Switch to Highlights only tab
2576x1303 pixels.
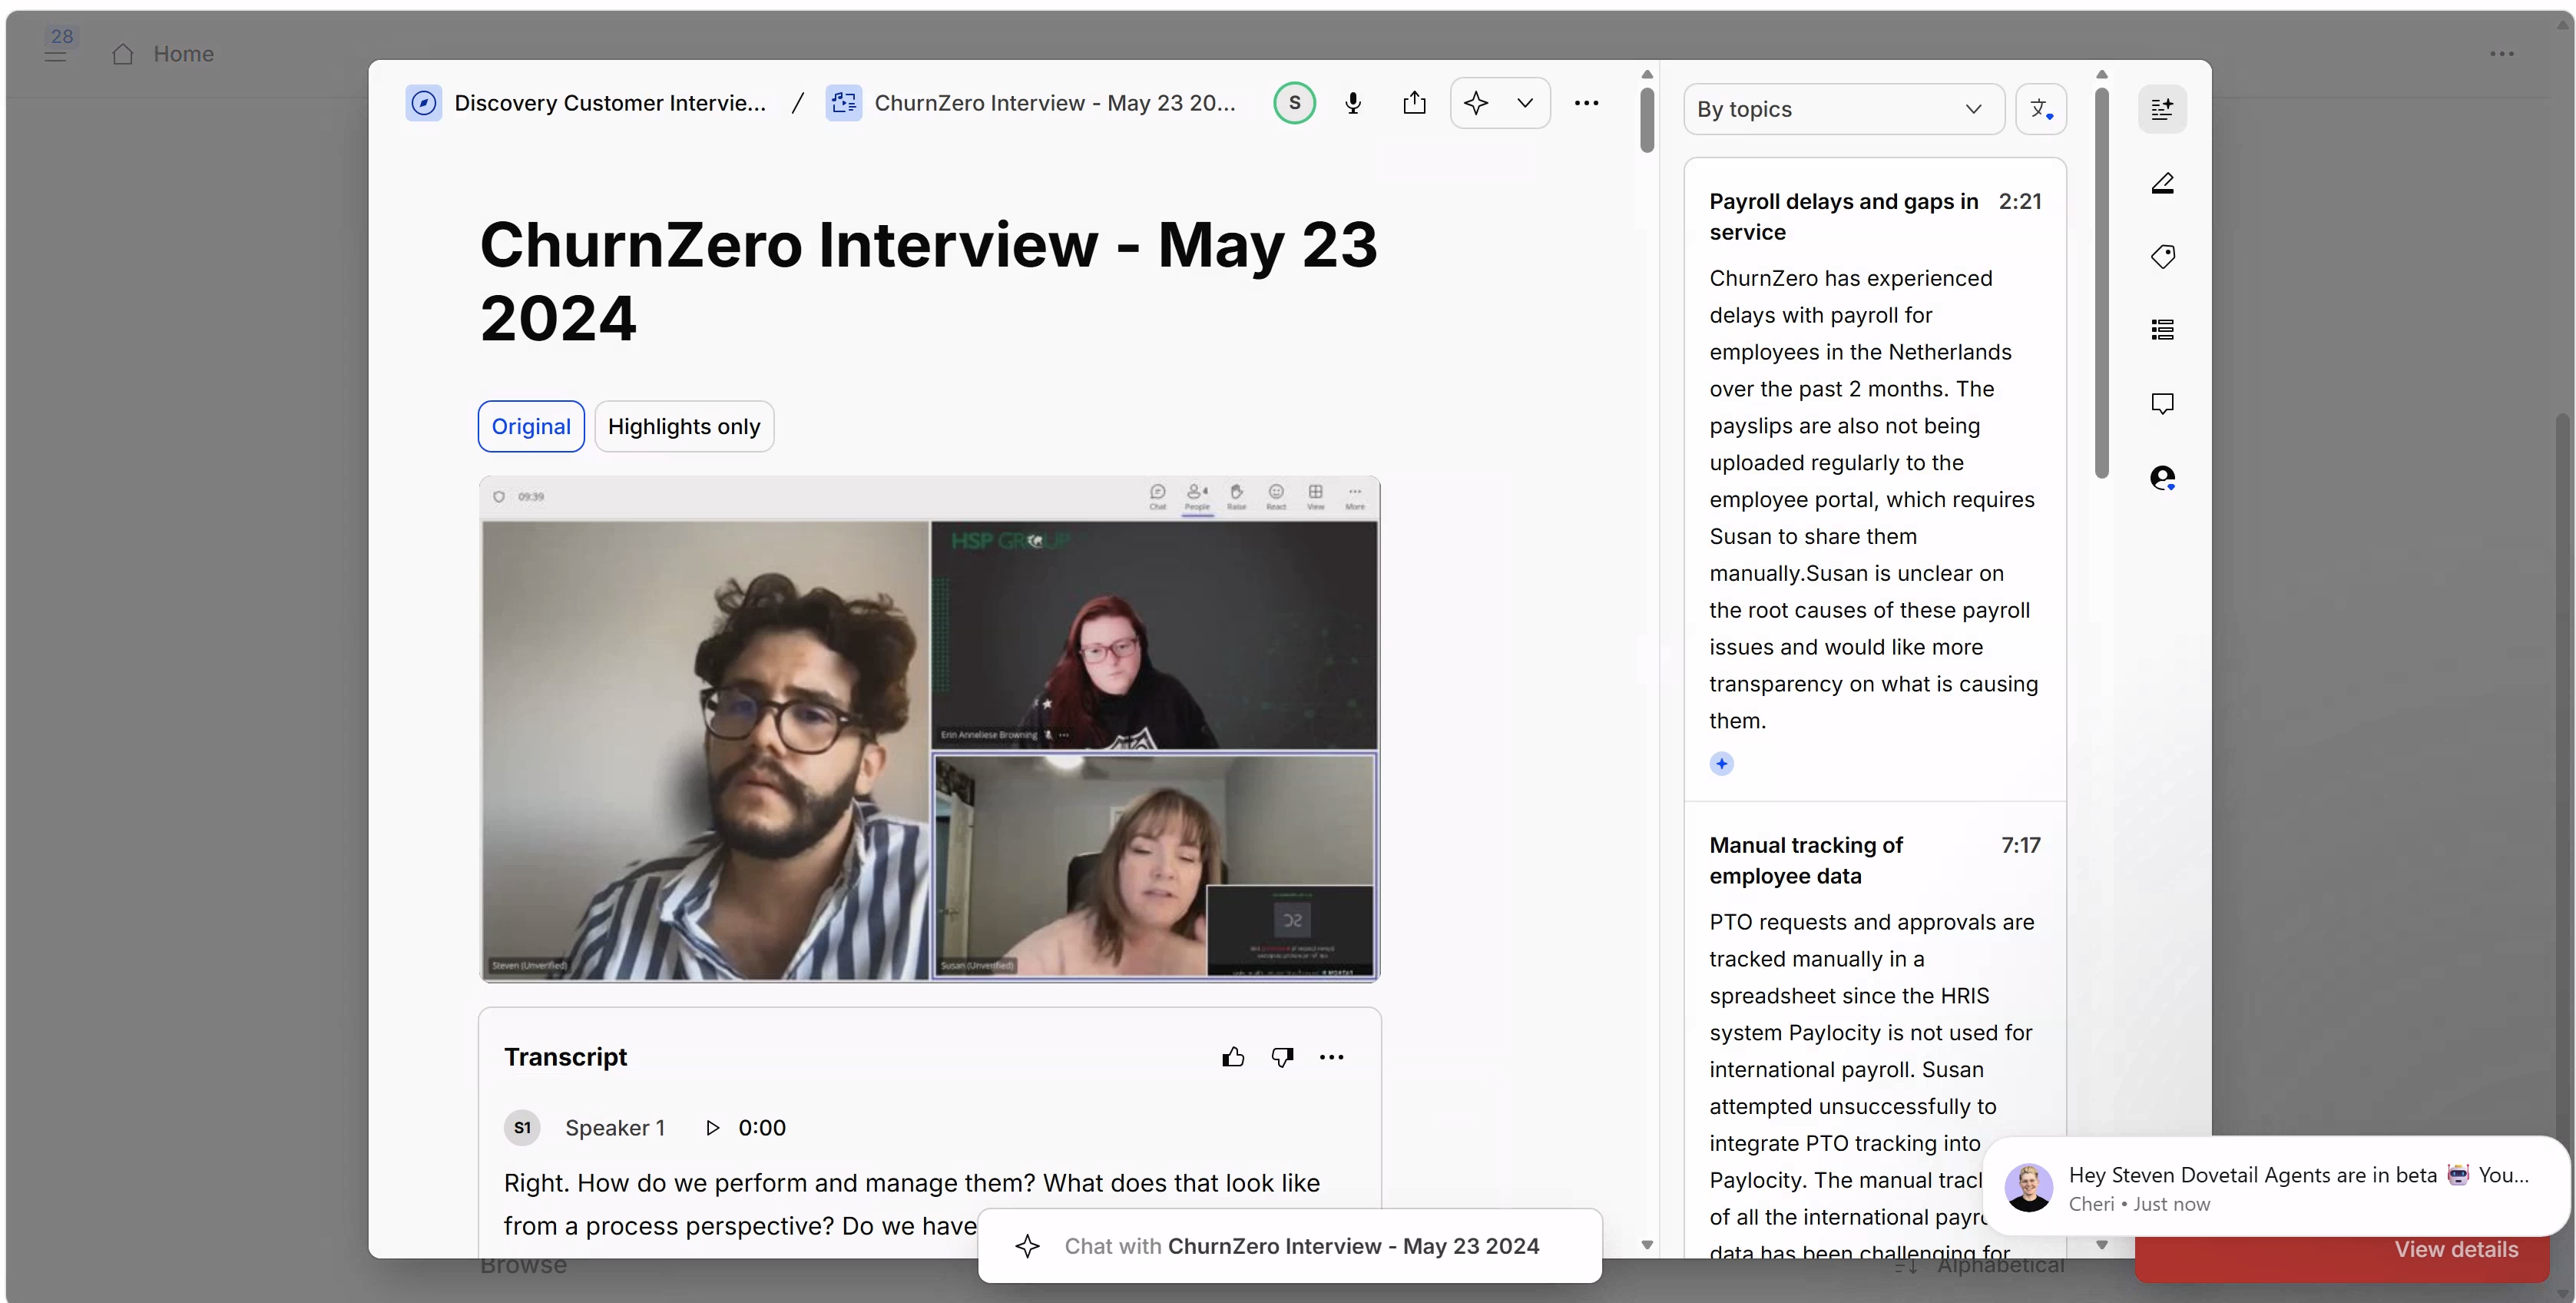(684, 426)
